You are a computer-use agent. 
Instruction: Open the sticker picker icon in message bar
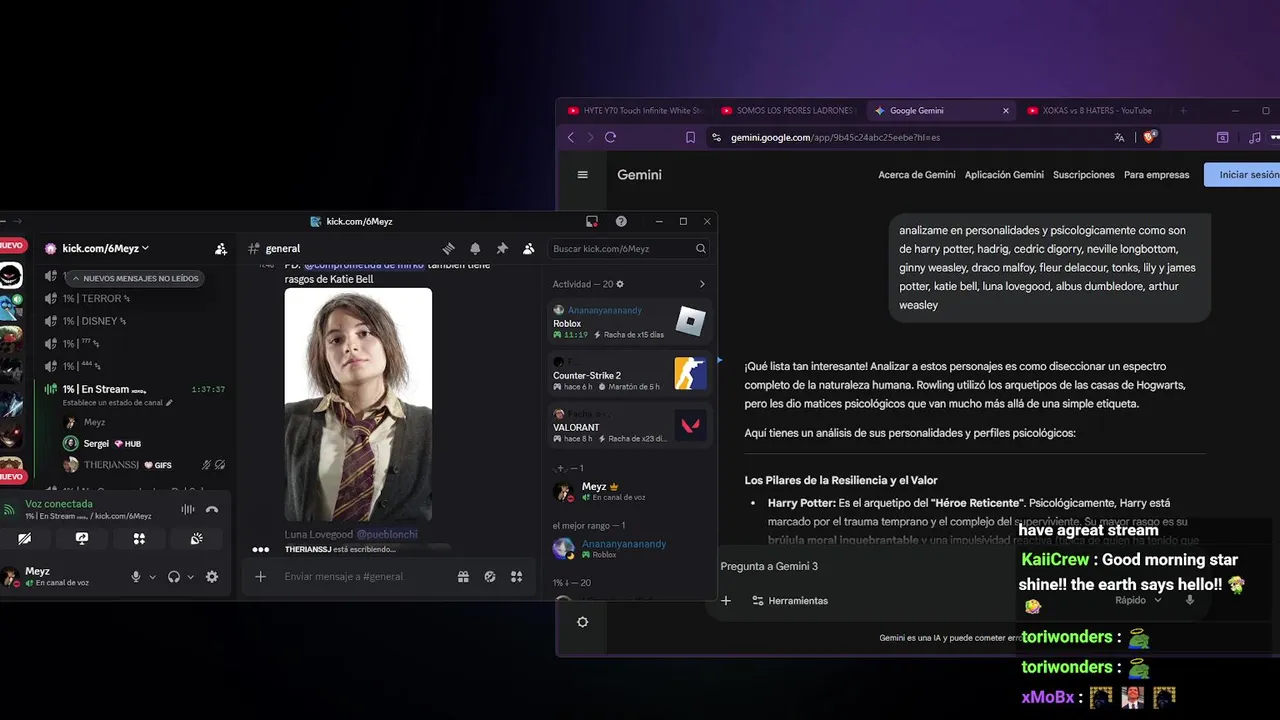(490, 576)
